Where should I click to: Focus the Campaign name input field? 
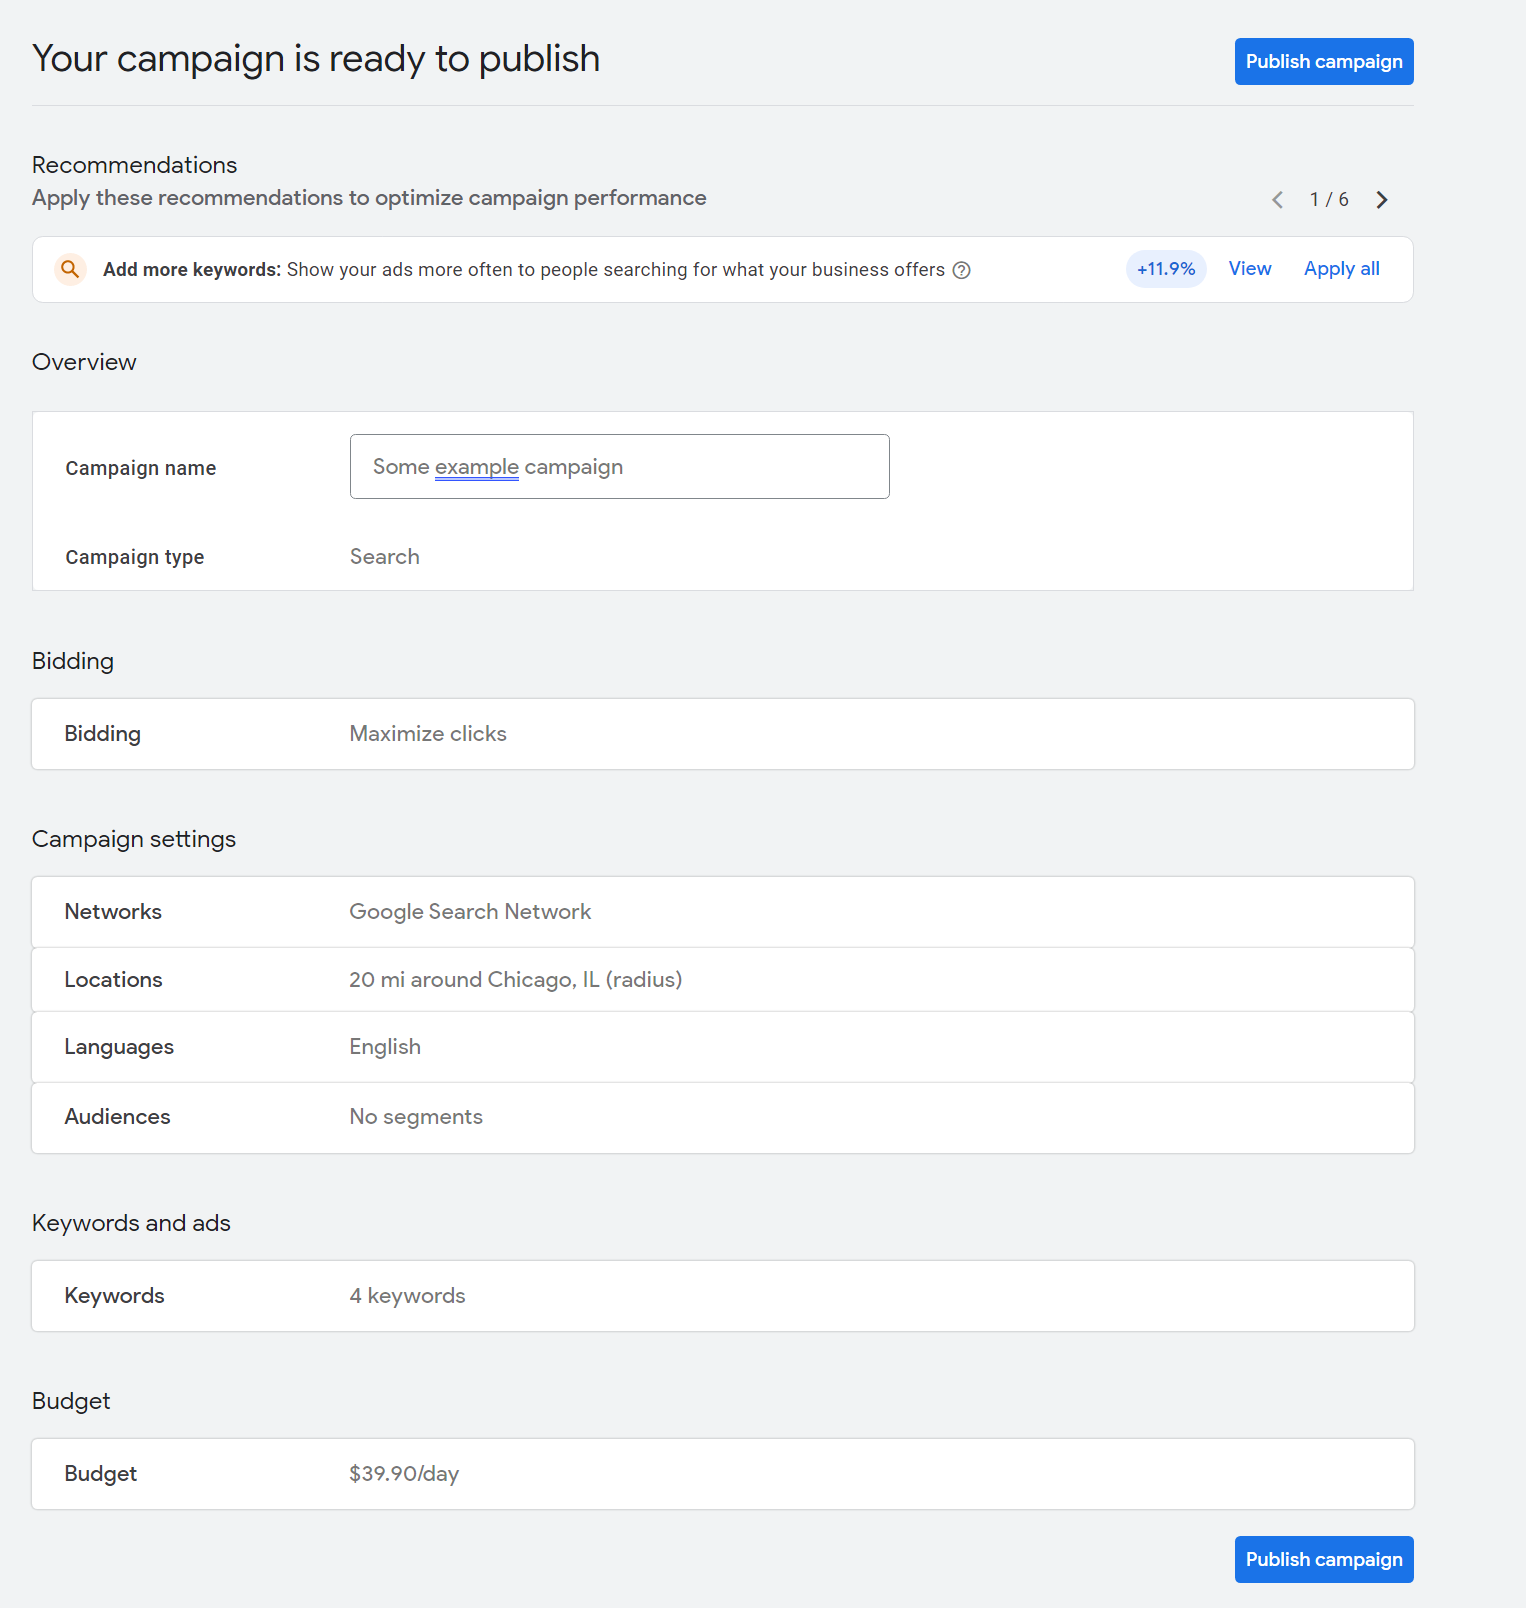tap(619, 467)
